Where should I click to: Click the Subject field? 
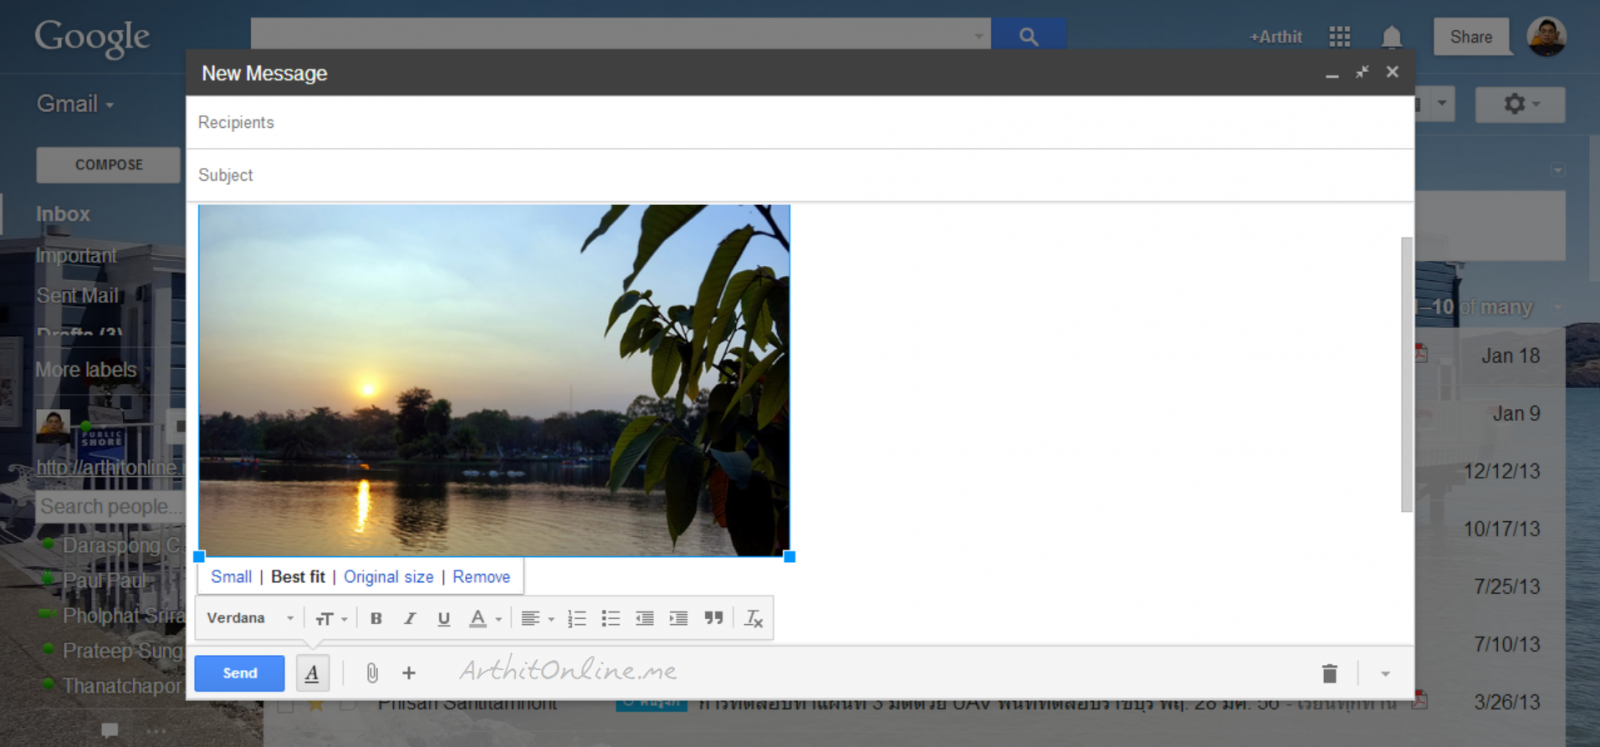pyautogui.click(x=800, y=175)
